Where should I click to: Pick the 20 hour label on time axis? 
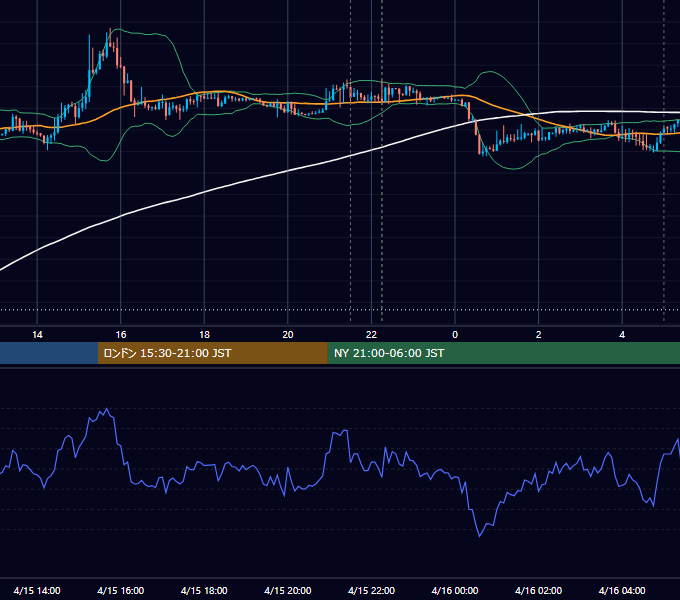288,335
